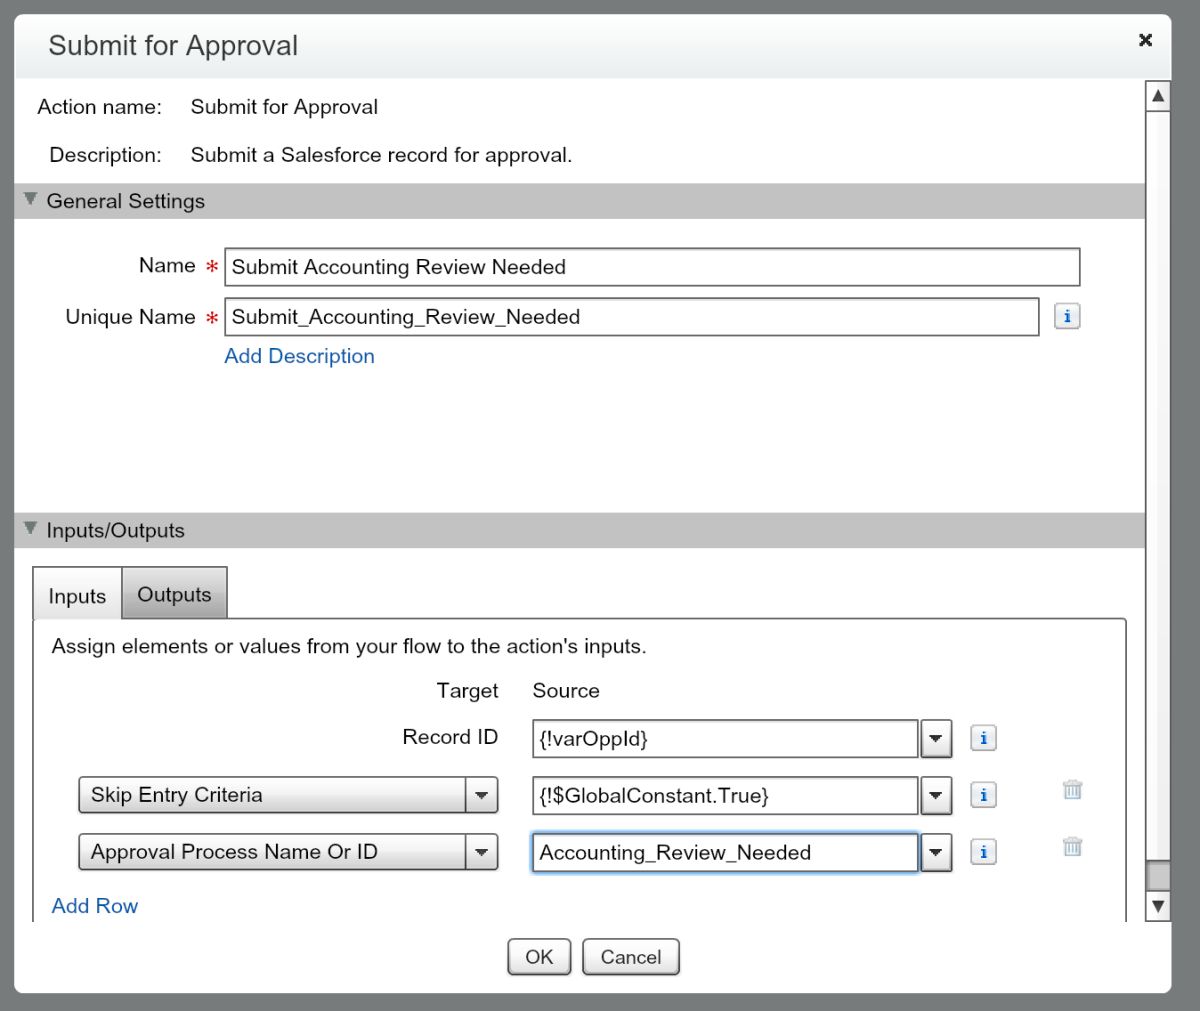The image size is (1200, 1011).
Task: Click the info icon for Approval Process Name row
Action: (984, 852)
